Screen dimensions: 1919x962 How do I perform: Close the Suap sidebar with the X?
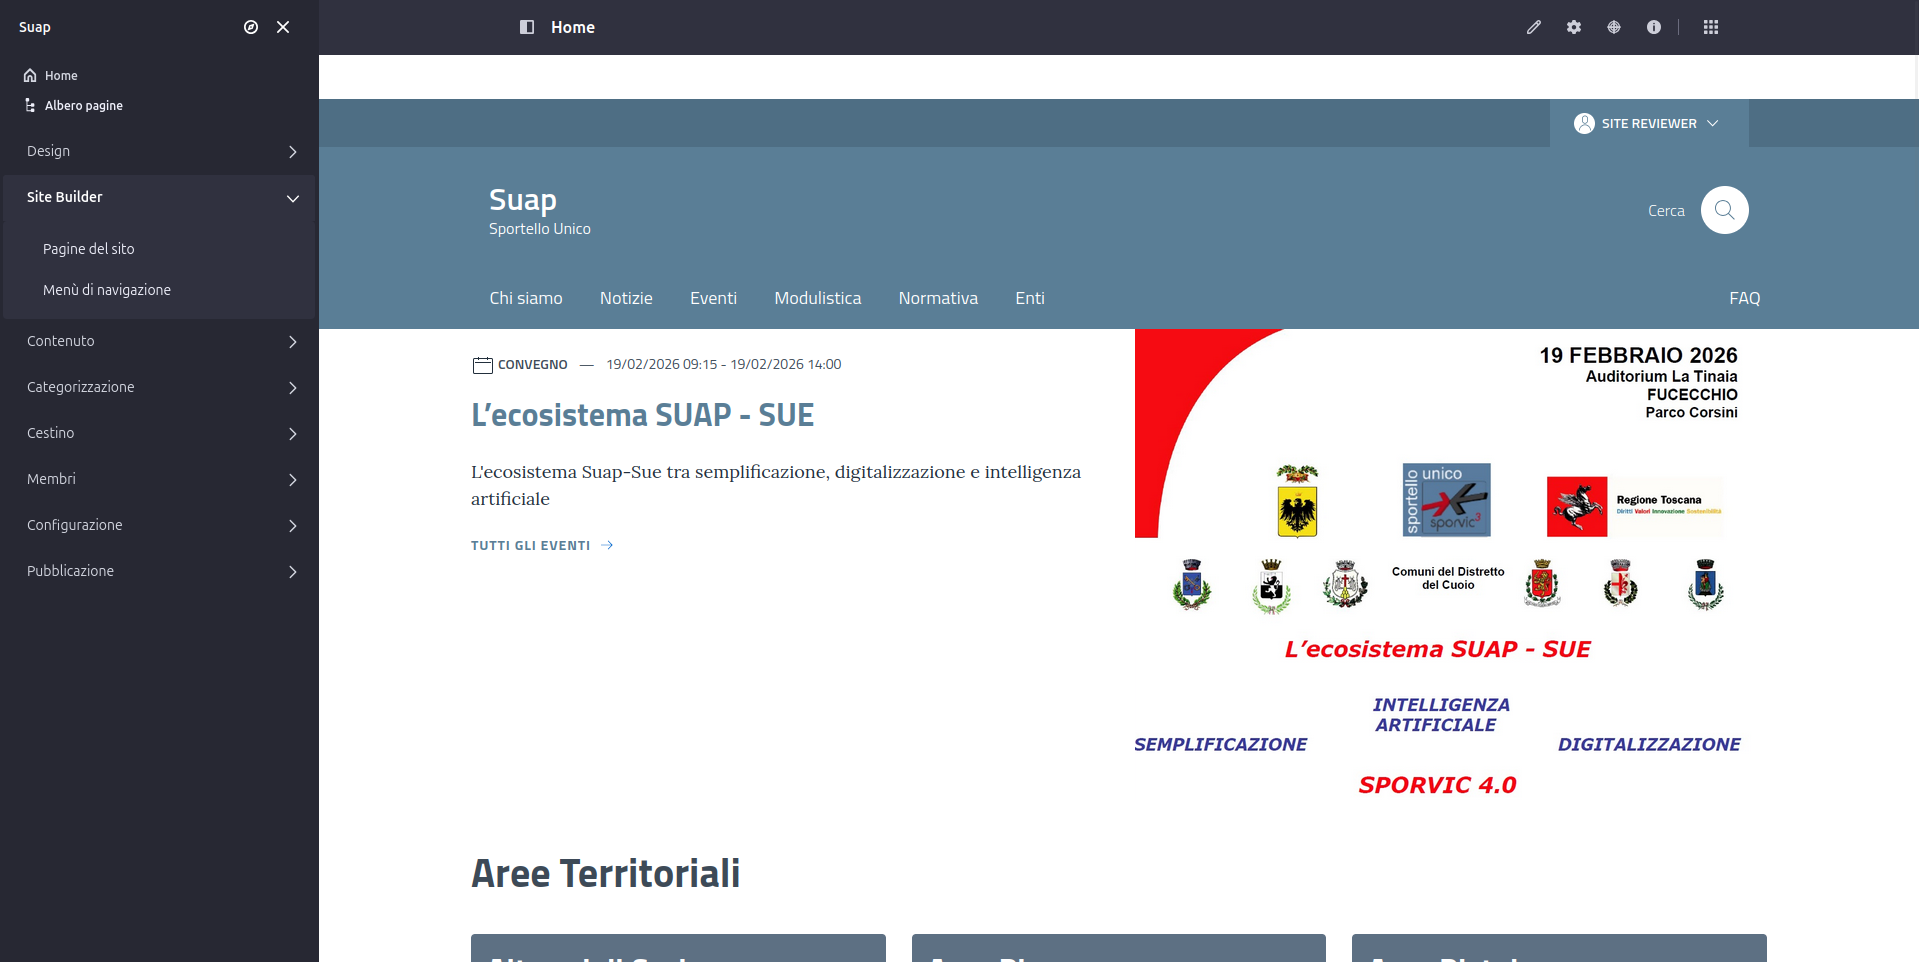click(283, 27)
